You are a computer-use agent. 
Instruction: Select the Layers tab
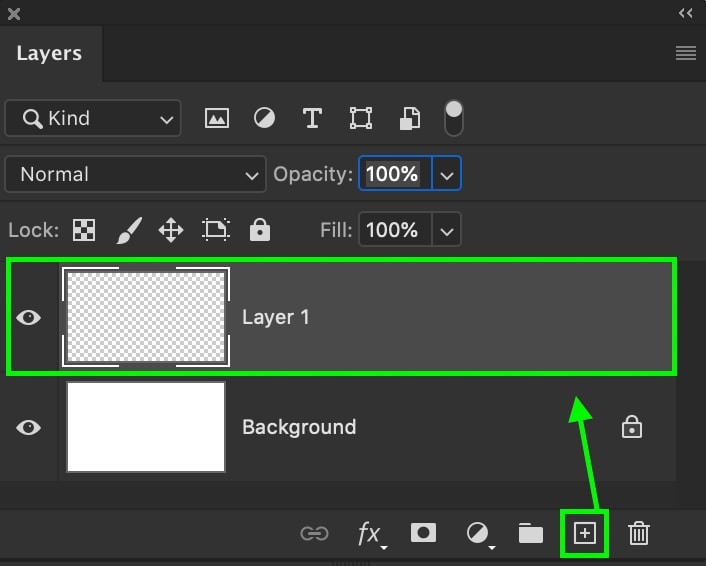[49, 54]
